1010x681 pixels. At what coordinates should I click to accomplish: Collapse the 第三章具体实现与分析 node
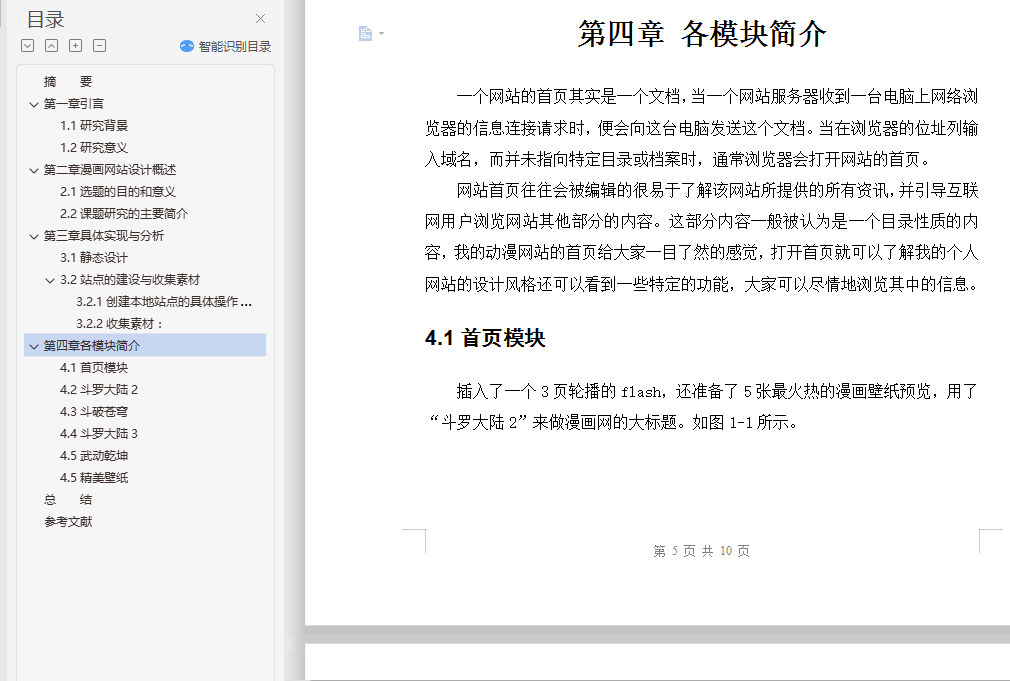[33, 236]
